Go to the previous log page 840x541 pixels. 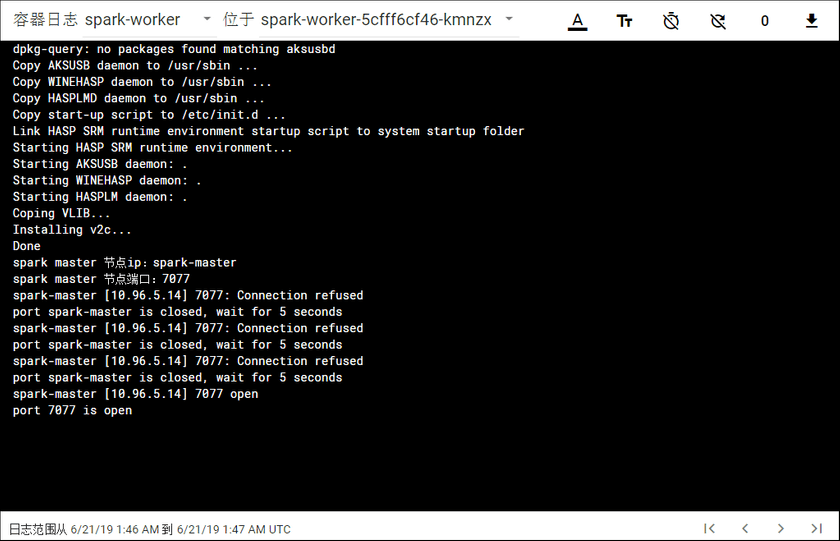pyautogui.click(x=745, y=528)
